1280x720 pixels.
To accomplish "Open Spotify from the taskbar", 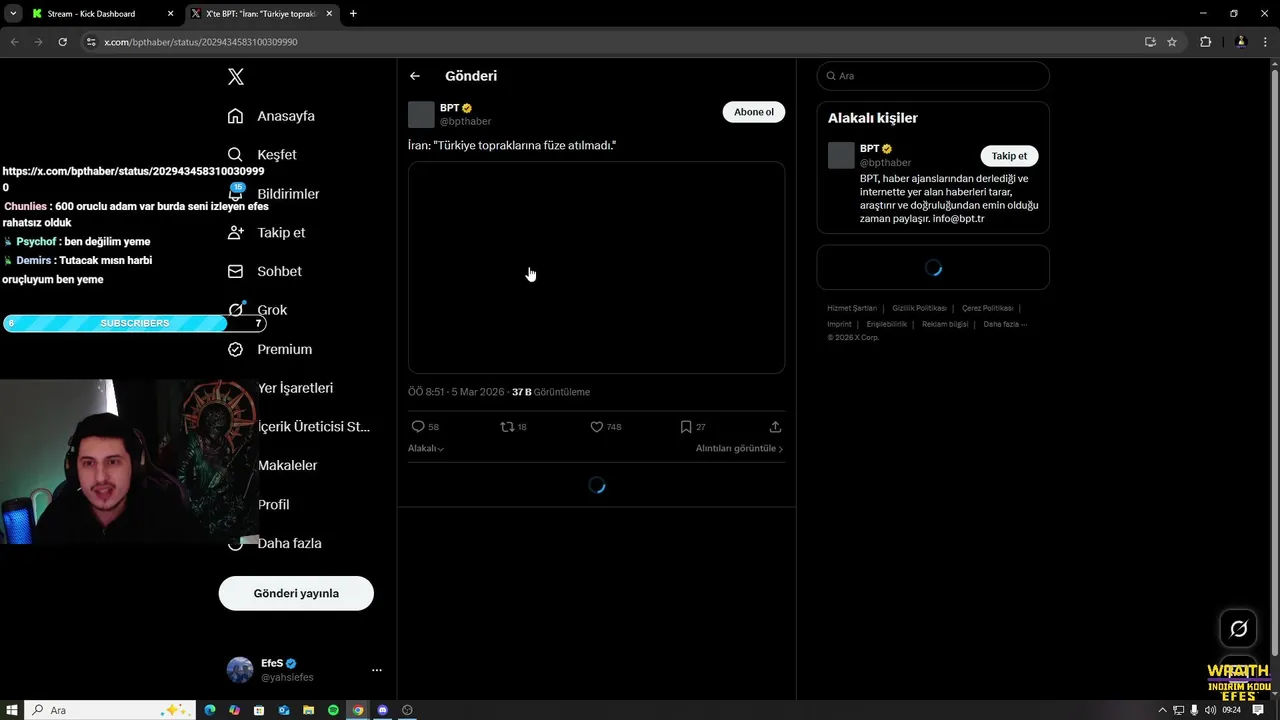I will pos(333,710).
